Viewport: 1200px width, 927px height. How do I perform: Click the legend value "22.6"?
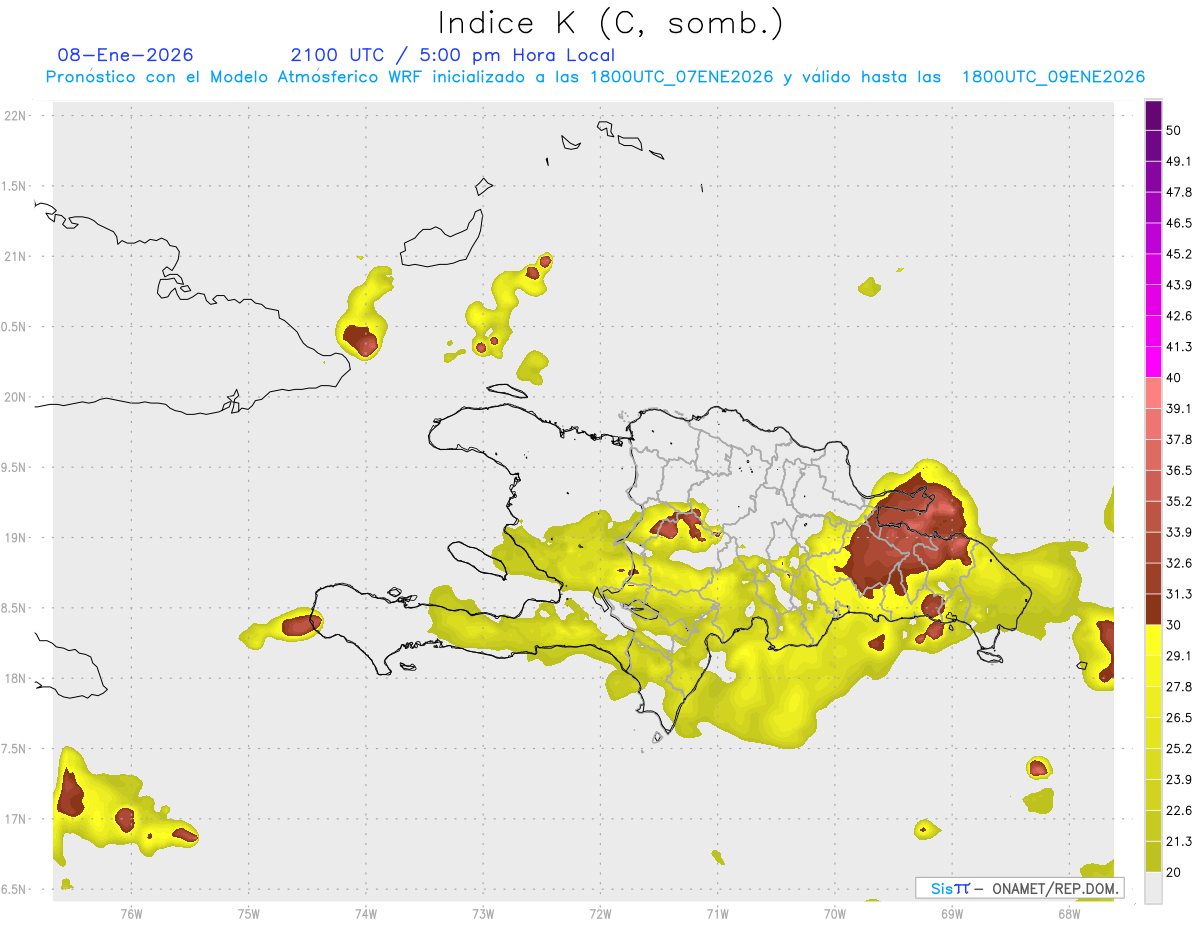tap(1179, 811)
